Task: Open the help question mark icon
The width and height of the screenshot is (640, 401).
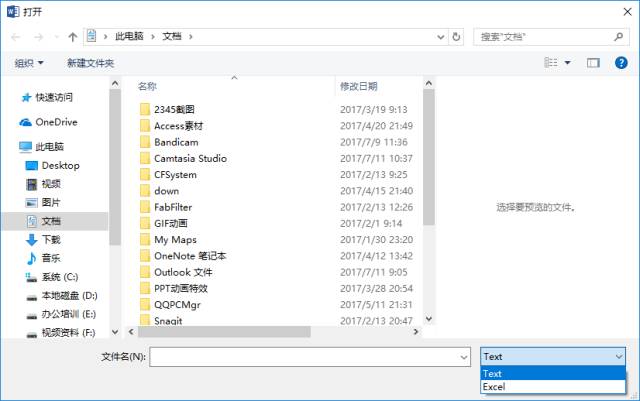Action: point(621,63)
